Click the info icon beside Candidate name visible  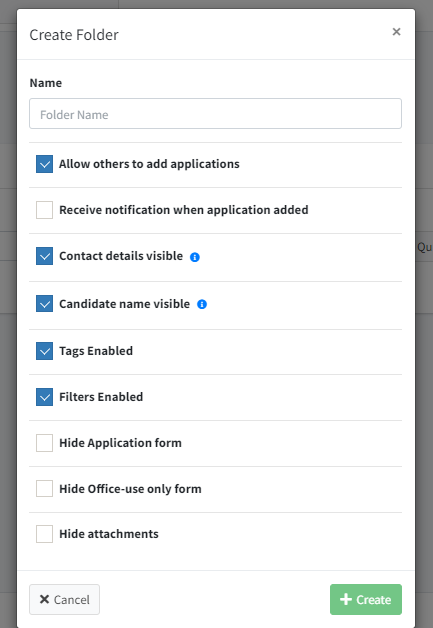(x=202, y=304)
